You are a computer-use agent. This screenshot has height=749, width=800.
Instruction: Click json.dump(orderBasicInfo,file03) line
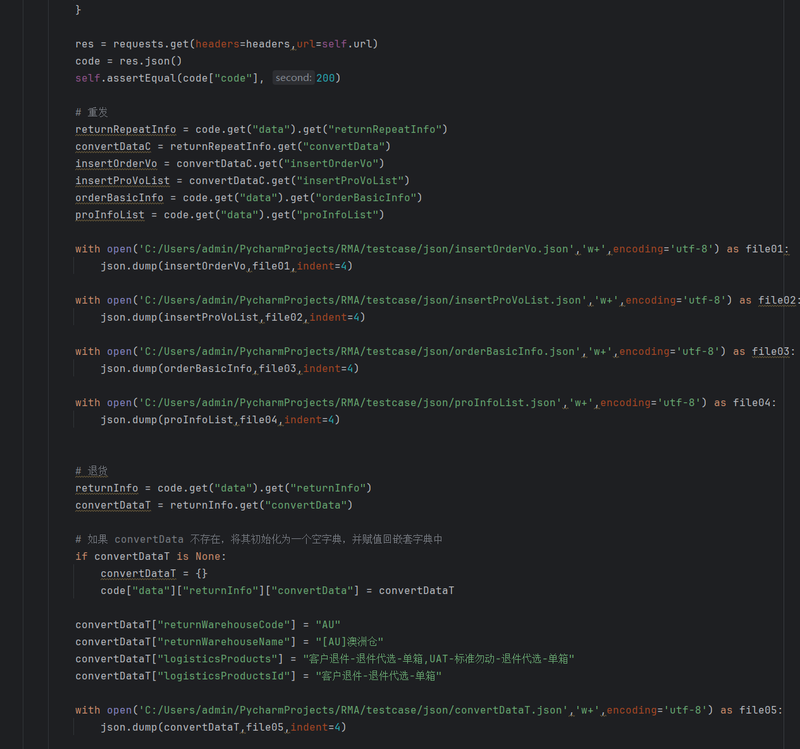(230, 368)
